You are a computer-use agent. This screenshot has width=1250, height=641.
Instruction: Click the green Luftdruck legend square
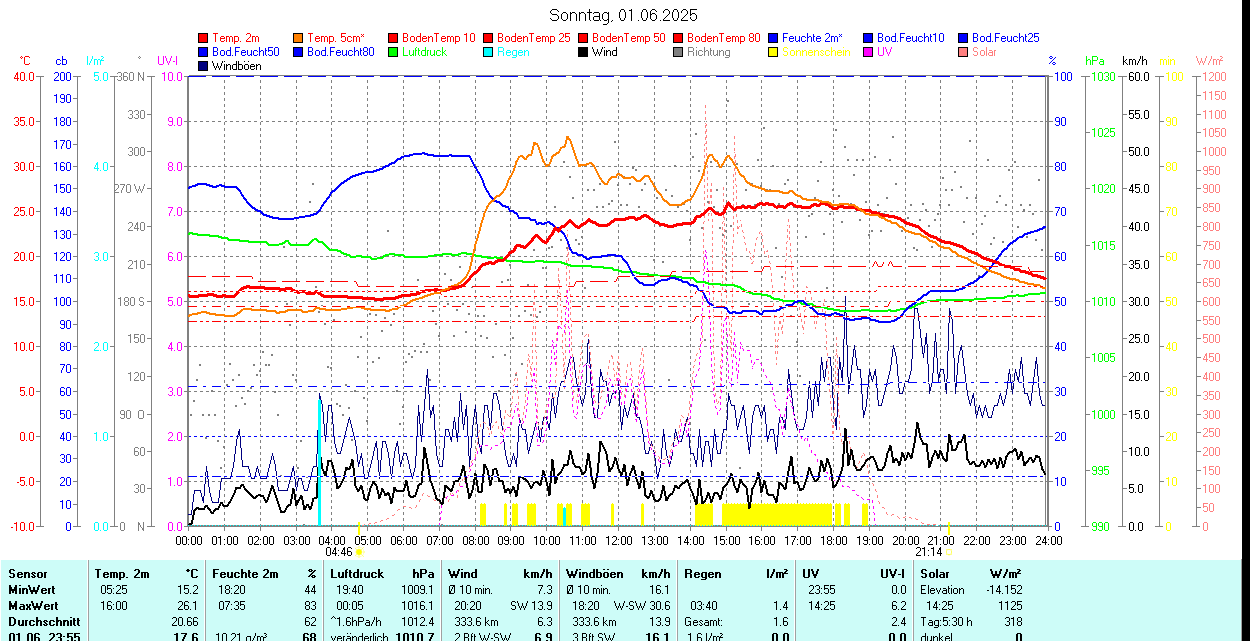[x=394, y=52]
